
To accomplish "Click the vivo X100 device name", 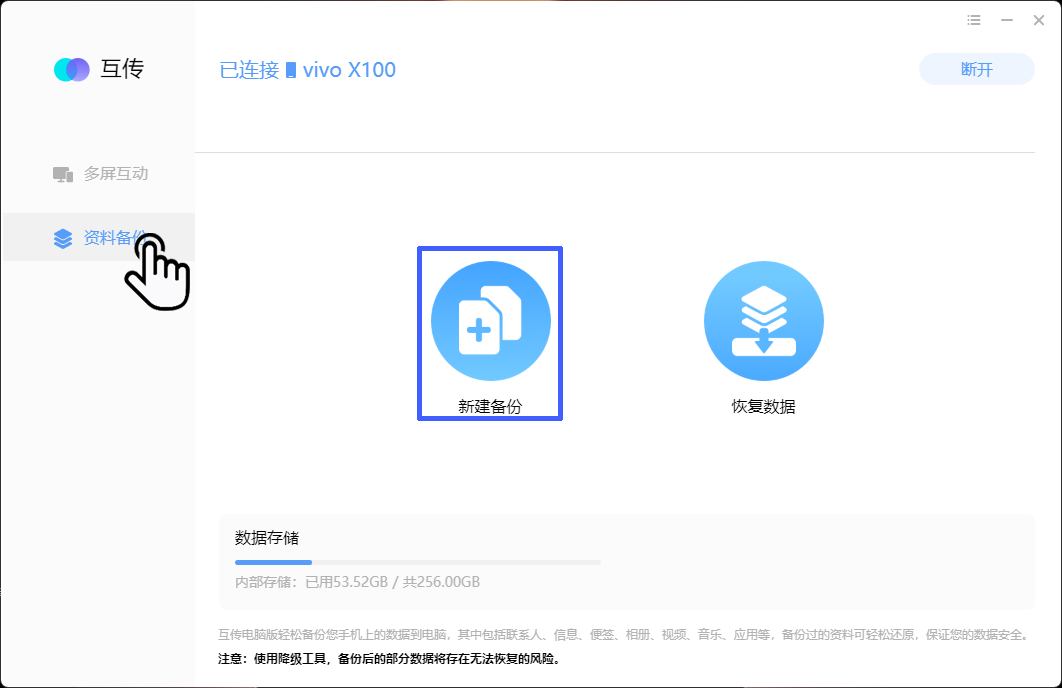I will [349, 70].
